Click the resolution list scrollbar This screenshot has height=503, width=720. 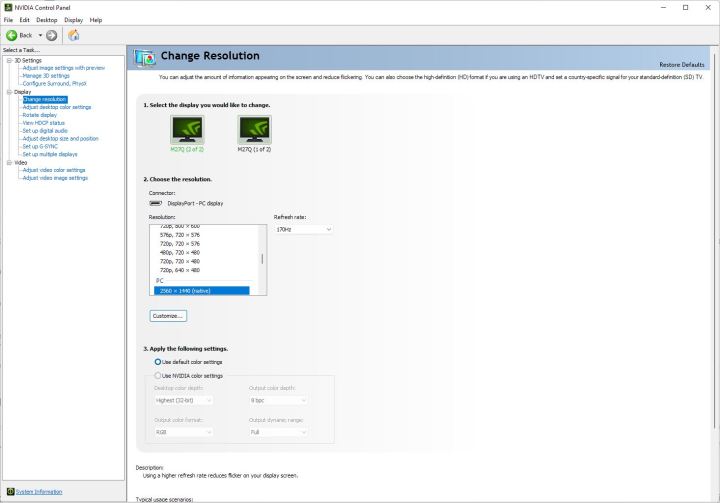point(263,258)
